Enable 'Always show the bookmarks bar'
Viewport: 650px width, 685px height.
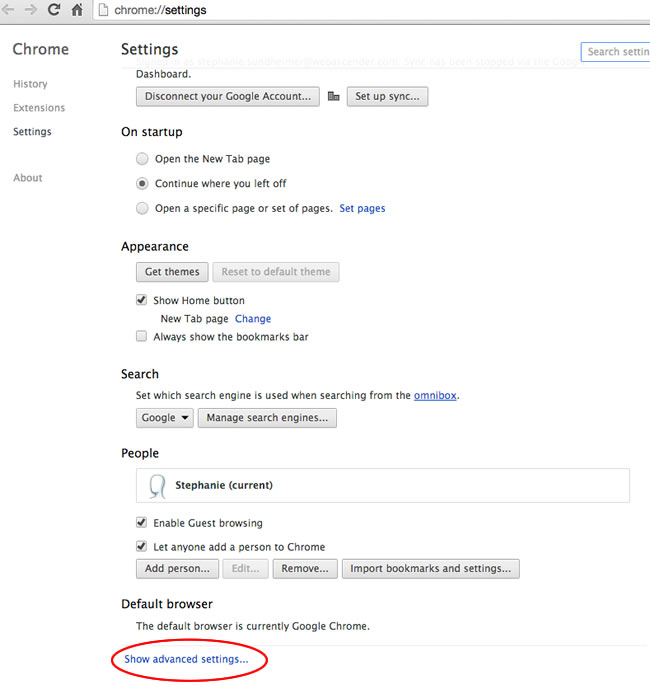[142, 337]
